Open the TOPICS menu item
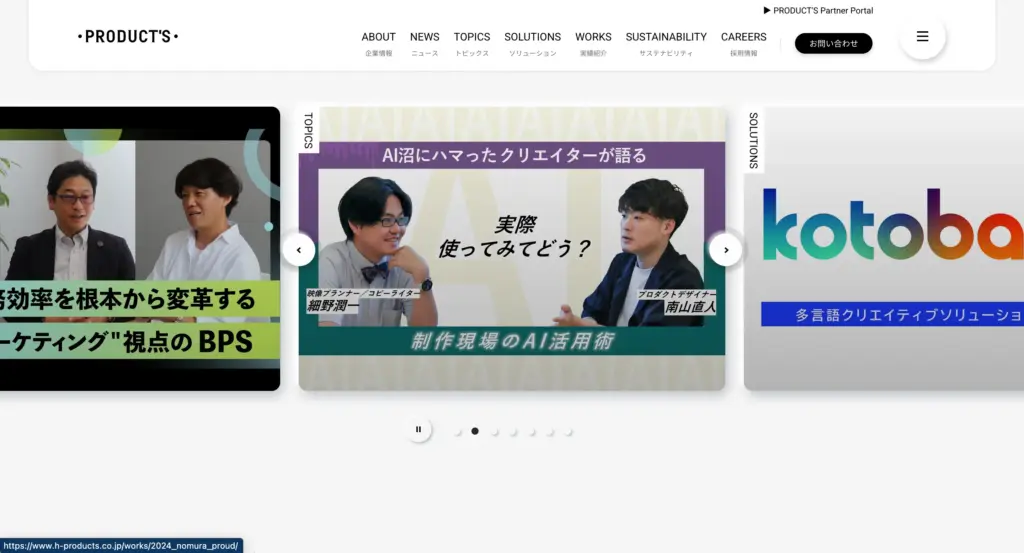 point(472,43)
